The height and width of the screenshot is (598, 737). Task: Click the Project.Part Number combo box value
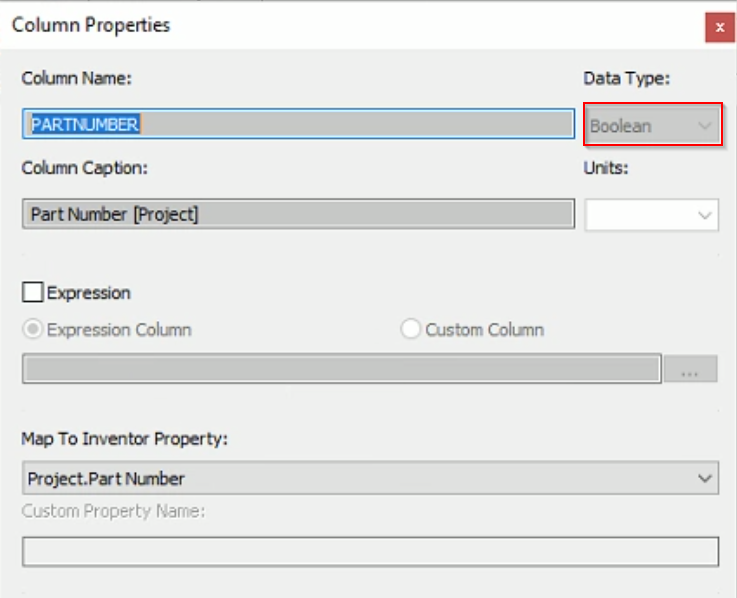[x=350, y=478]
